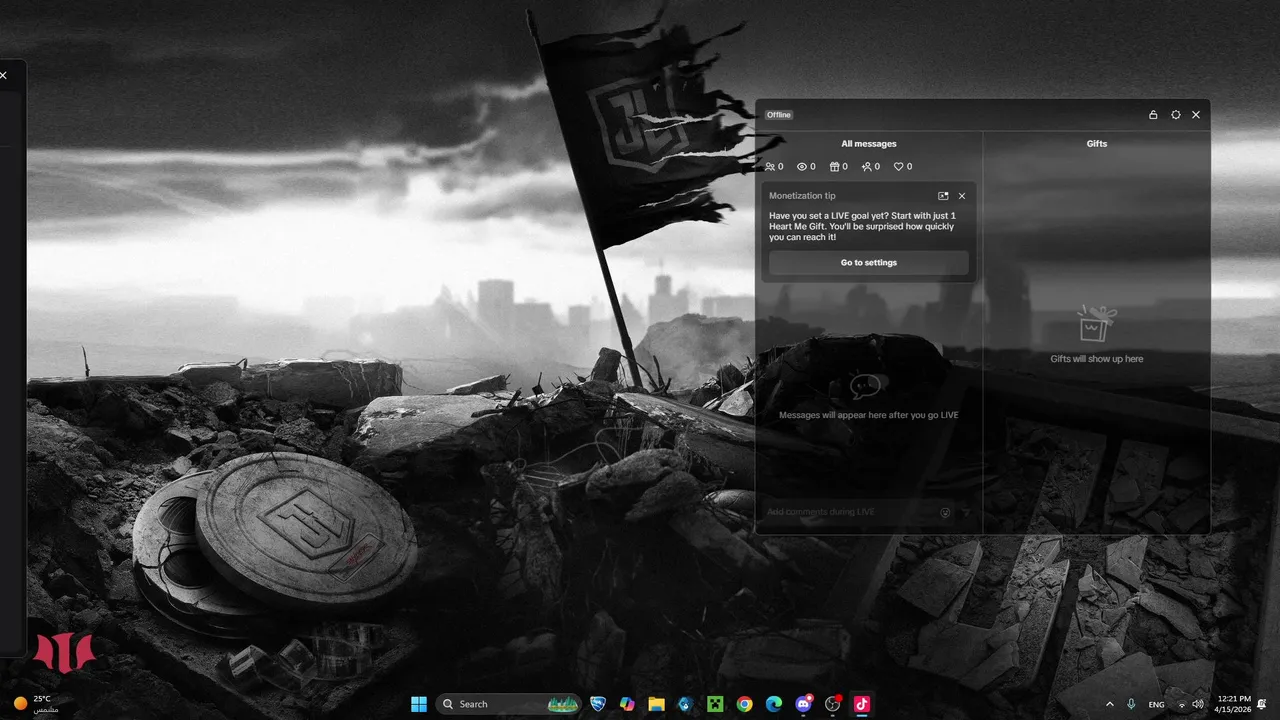Click the chat bubble placeholder icon
Viewport: 1280px width, 720px height.
(868, 386)
